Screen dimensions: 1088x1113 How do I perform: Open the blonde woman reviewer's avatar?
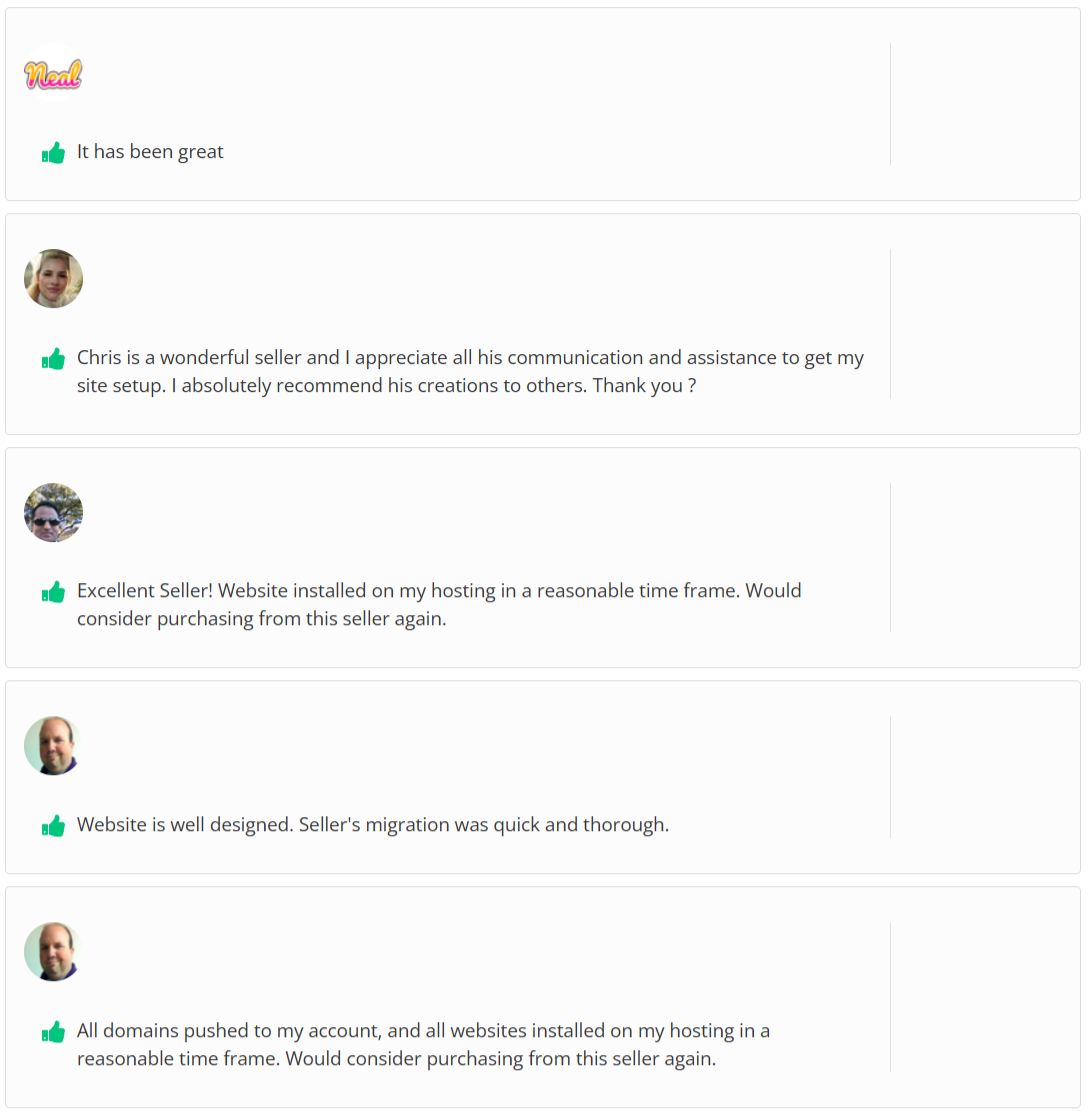[x=53, y=279]
